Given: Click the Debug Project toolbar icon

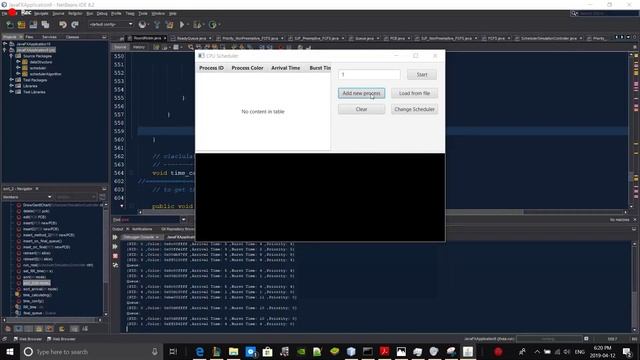Looking at the screenshot, I should click(197, 25).
